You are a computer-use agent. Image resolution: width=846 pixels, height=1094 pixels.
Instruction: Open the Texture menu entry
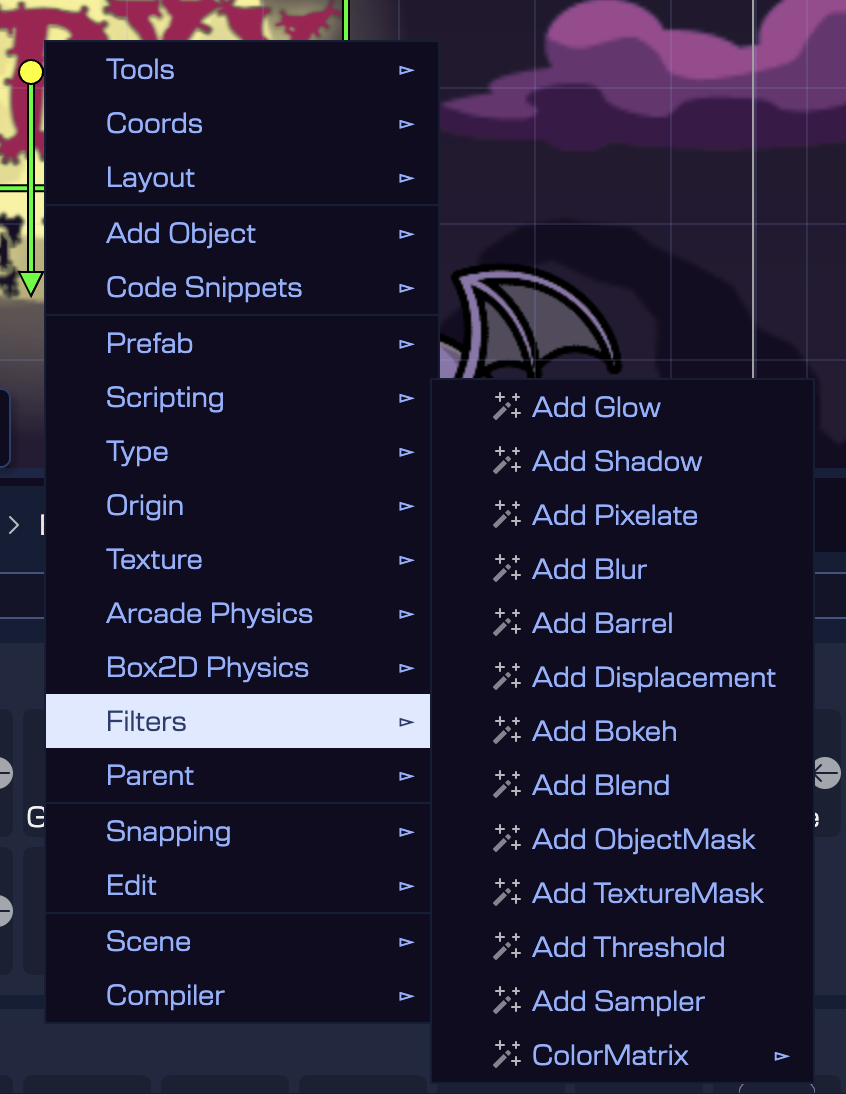point(154,560)
